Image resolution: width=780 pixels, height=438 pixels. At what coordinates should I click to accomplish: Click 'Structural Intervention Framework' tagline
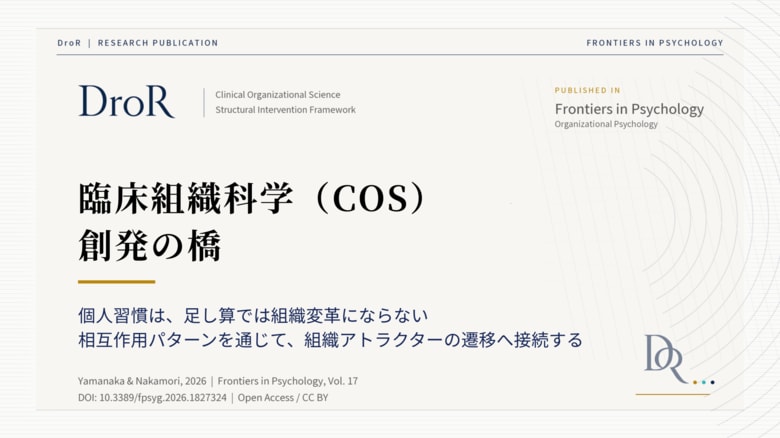point(286,110)
